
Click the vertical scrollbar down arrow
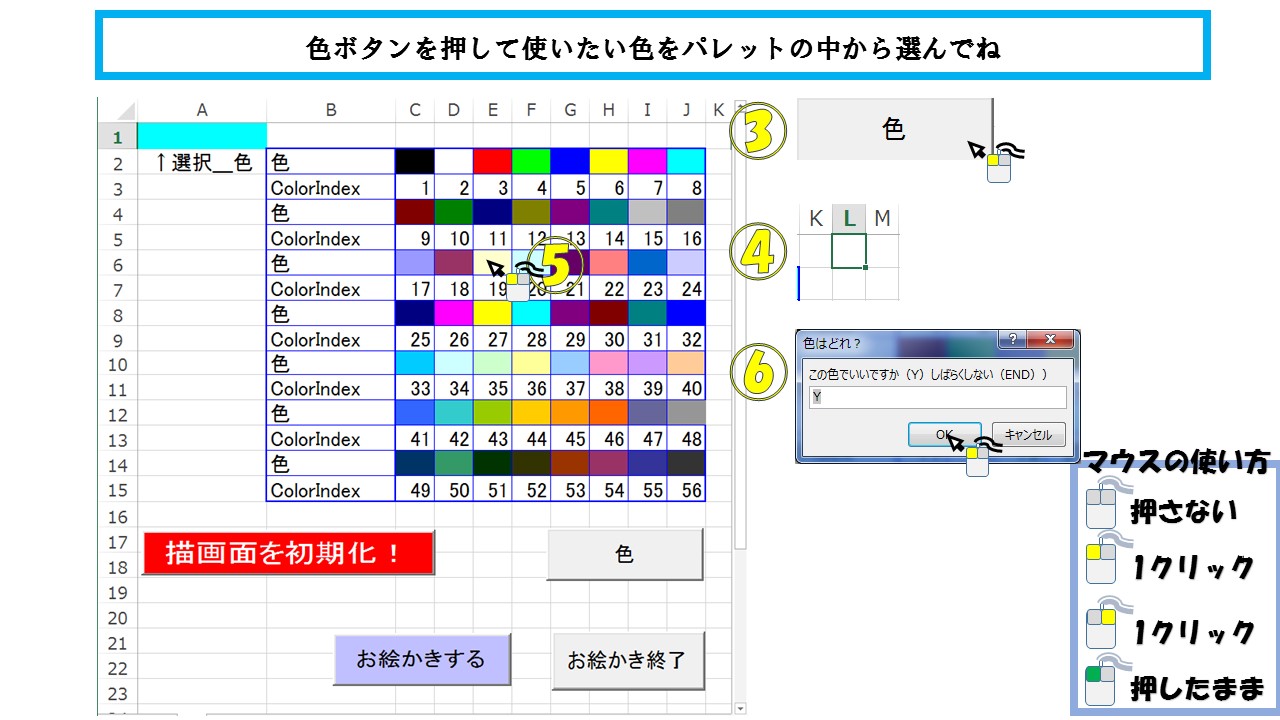(740, 708)
